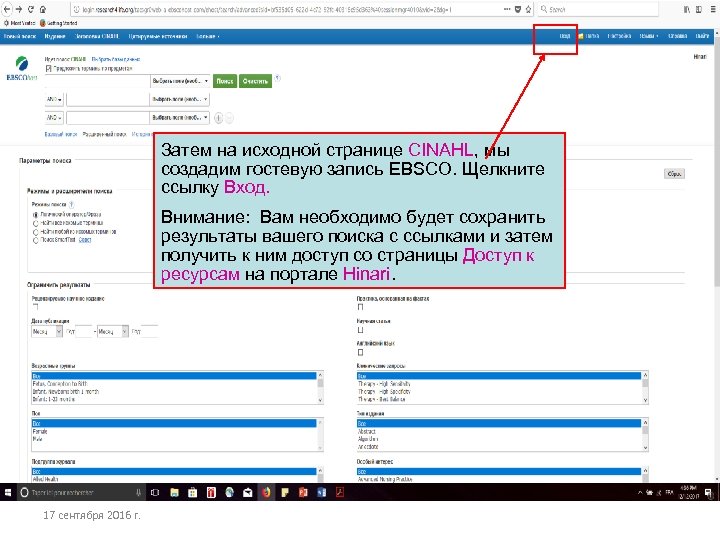The height and width of the screenshot is (540, 720).
Task: Open the Firefox Library icon
Action: [x=687, y=9]
